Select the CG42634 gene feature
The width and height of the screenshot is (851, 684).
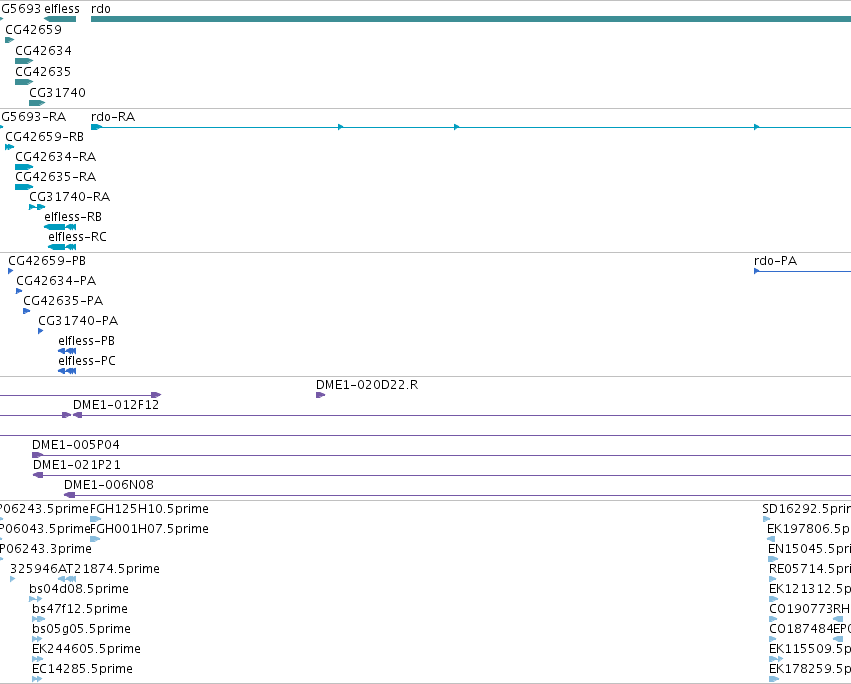[24, 61]
